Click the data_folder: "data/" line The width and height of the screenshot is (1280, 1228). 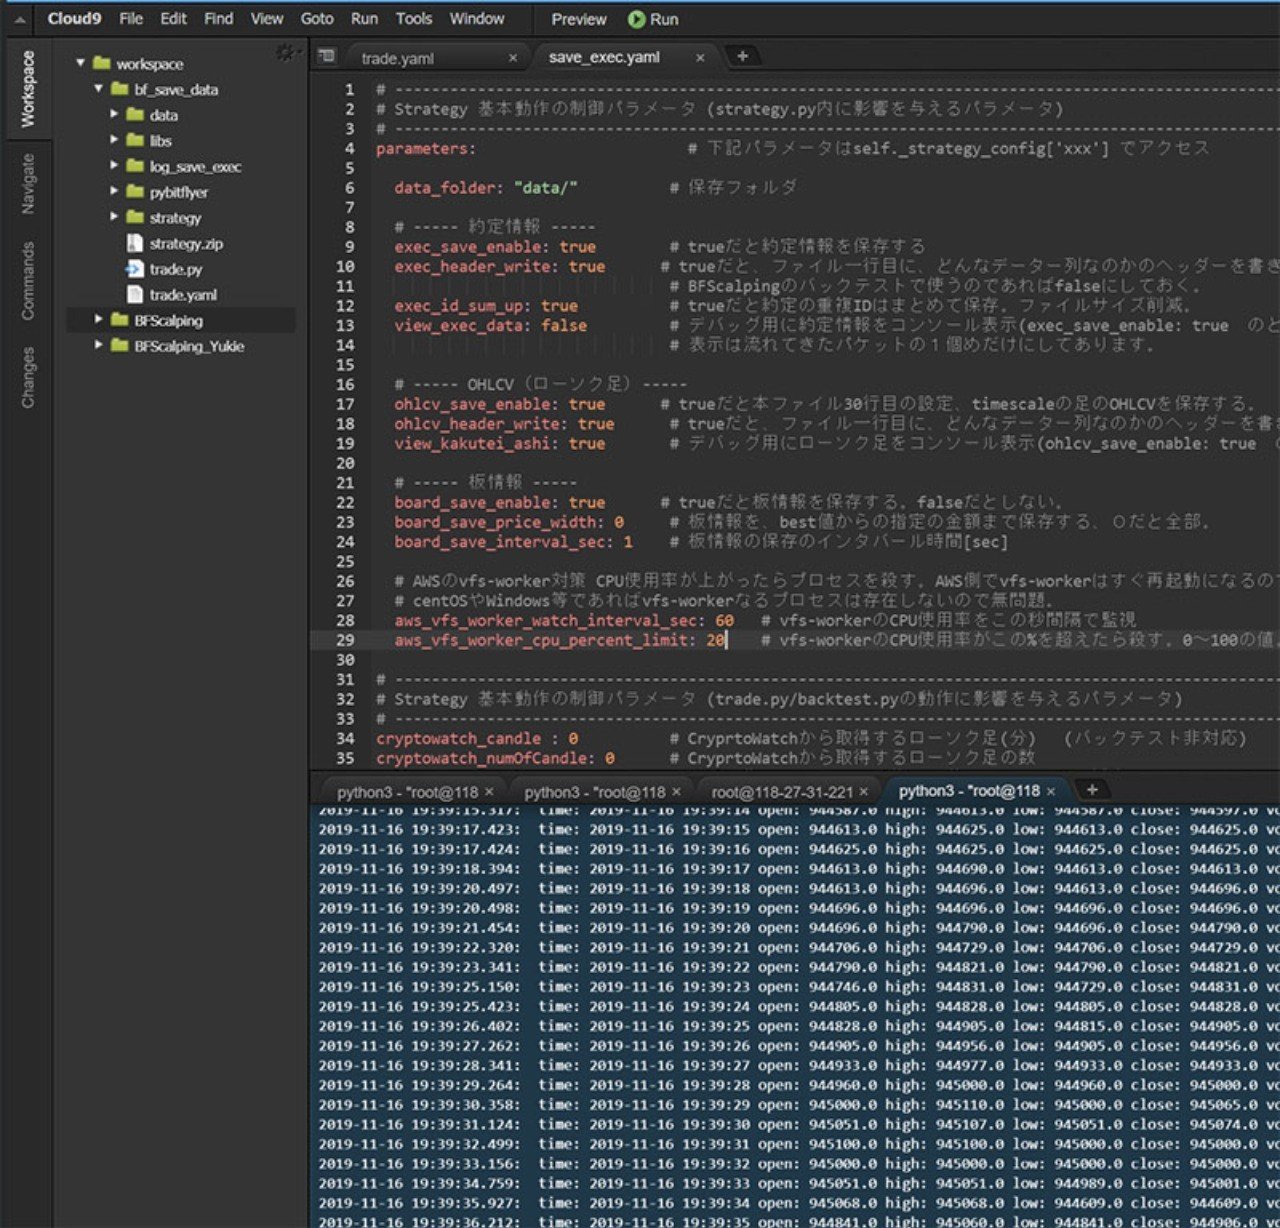click(485, 187)
